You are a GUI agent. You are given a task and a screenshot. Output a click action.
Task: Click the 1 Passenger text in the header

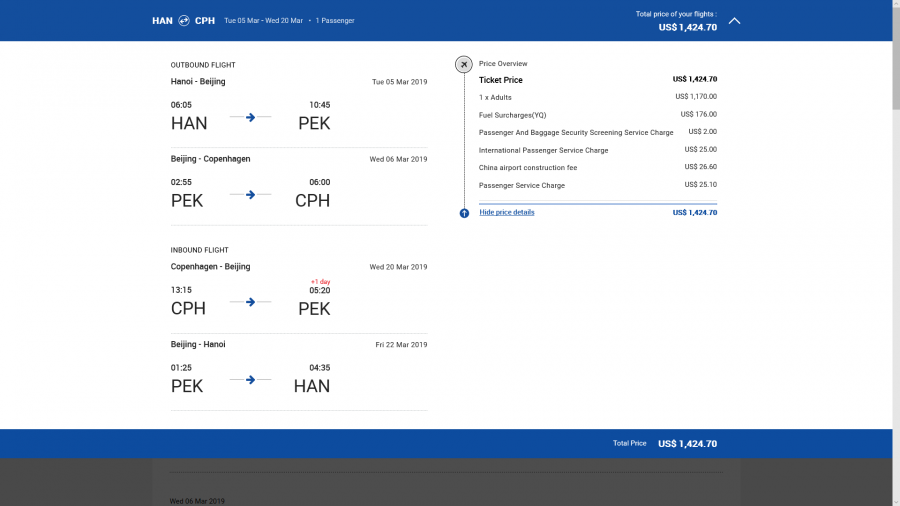pyautogui.click(x=335, y=20)
